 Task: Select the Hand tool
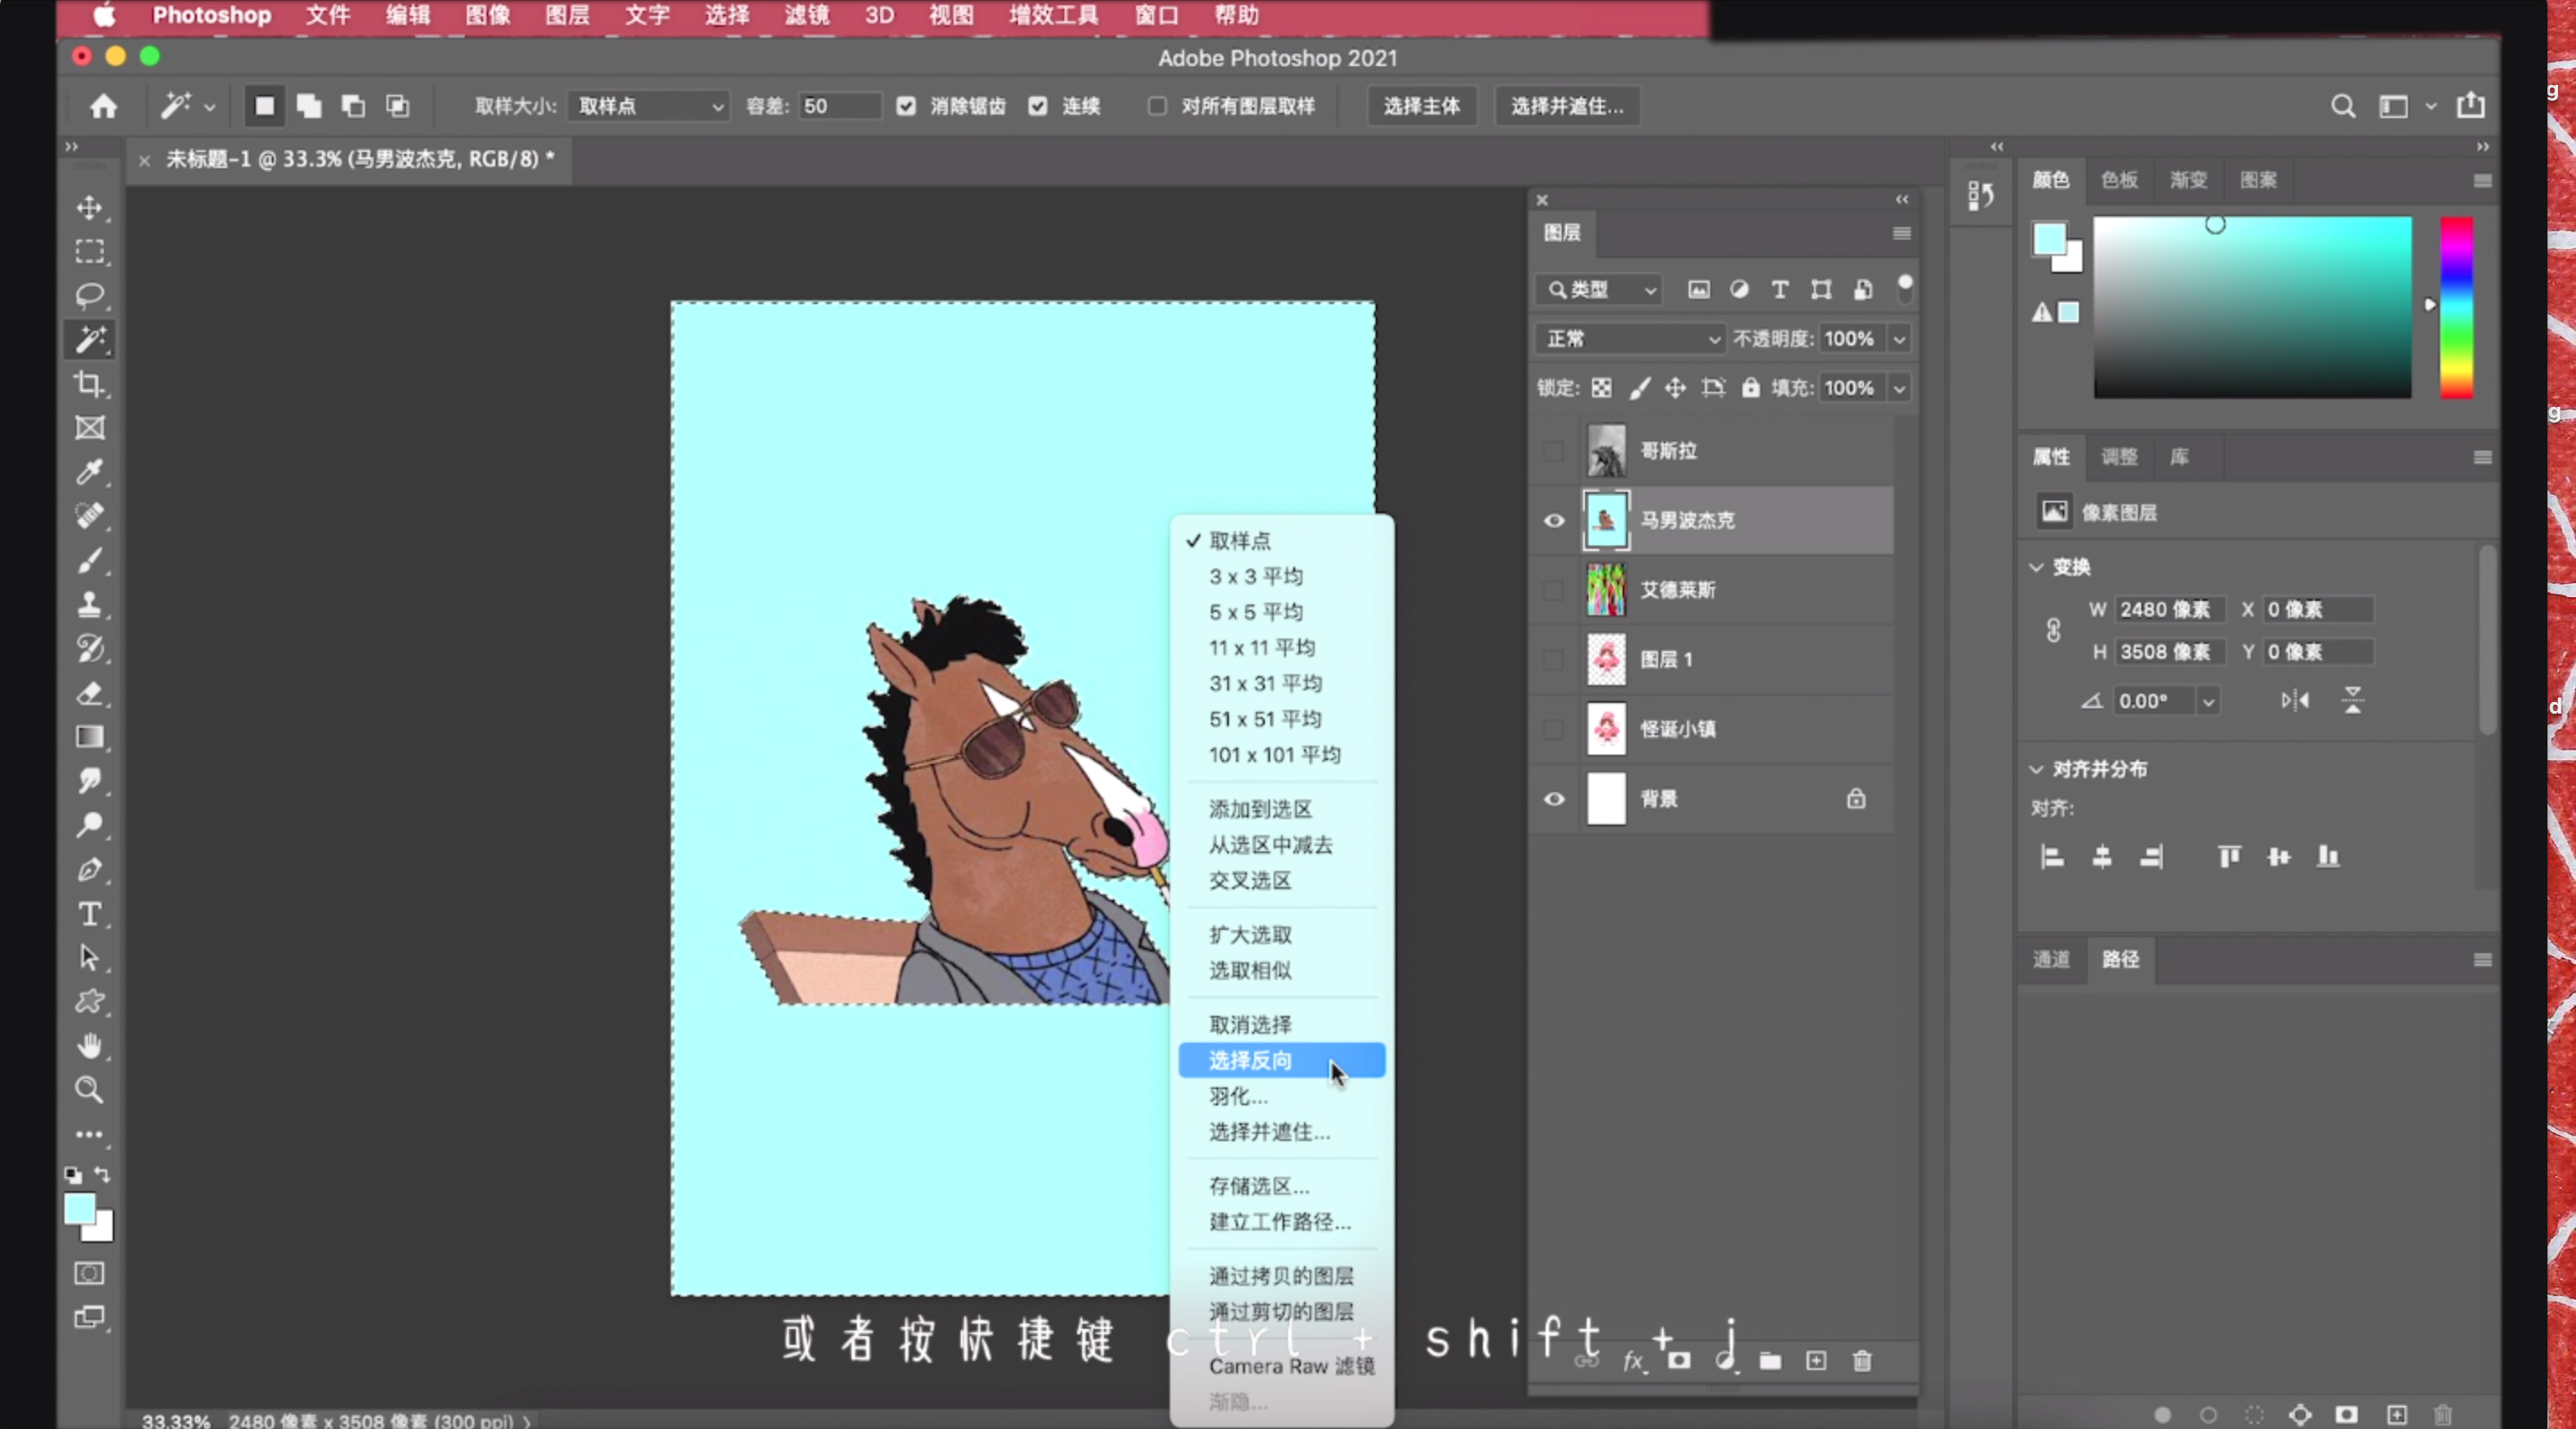point(90,1046)
